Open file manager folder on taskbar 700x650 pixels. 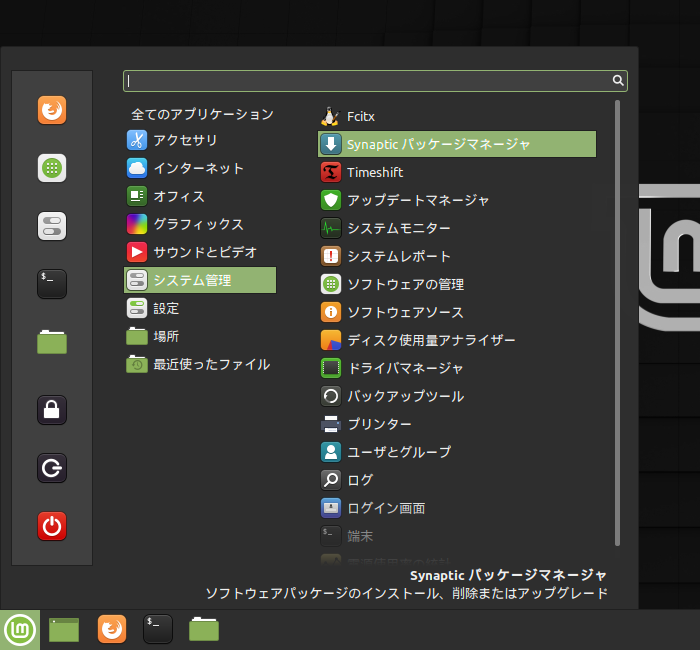204,629
